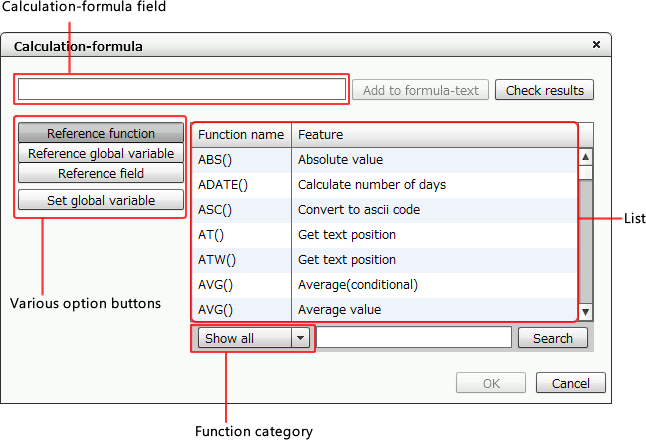Switch to Reference global variable
646x440 pixels.
click(101, 153)
